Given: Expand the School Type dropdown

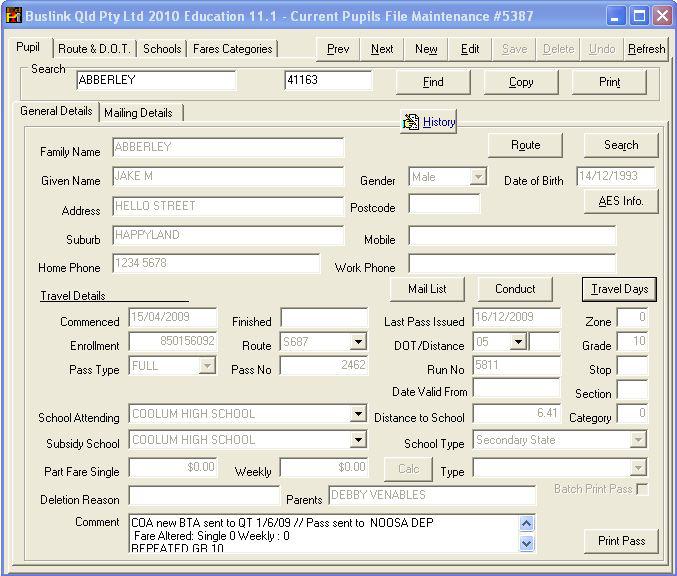Looking at the screenshot, I should 638,440.
